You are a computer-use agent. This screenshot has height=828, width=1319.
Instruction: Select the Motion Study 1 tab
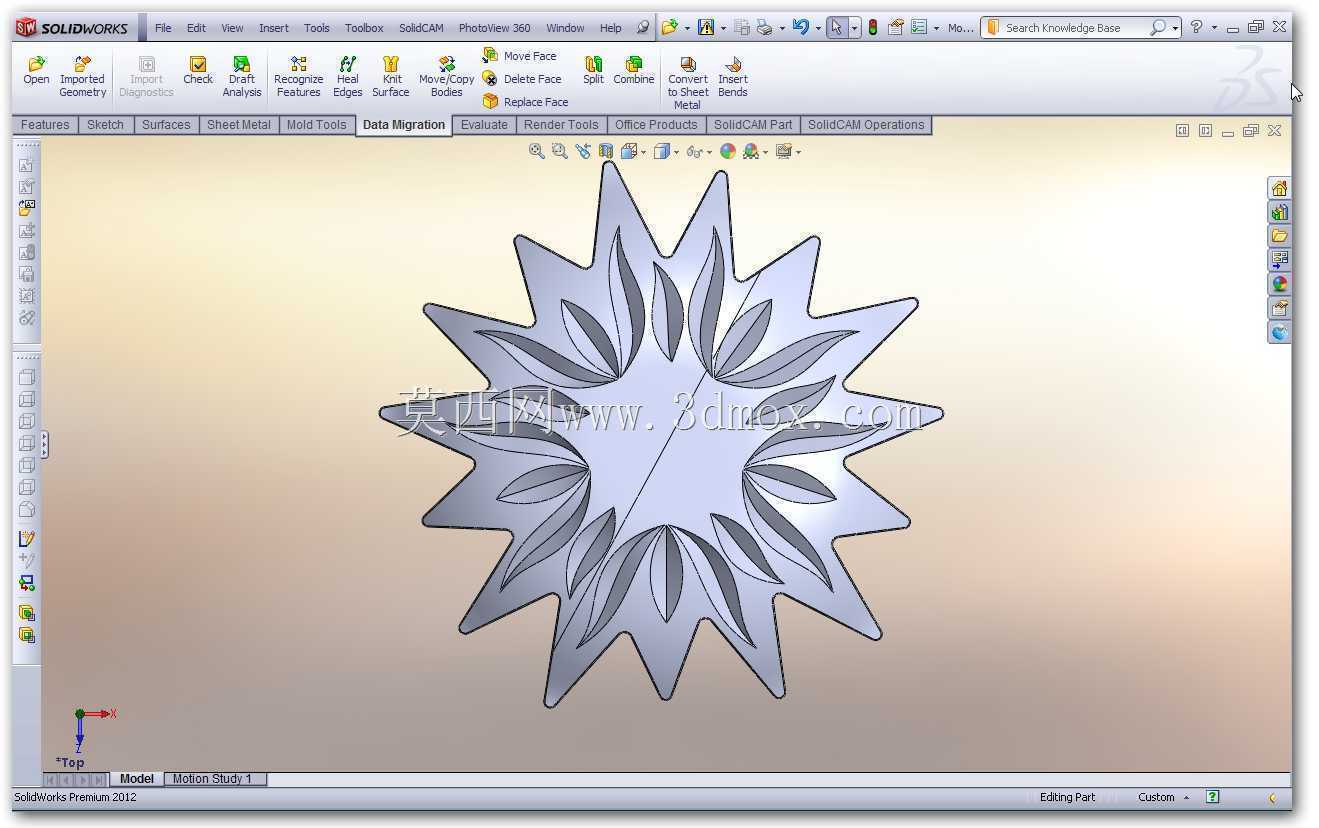(x=213, y=779)
